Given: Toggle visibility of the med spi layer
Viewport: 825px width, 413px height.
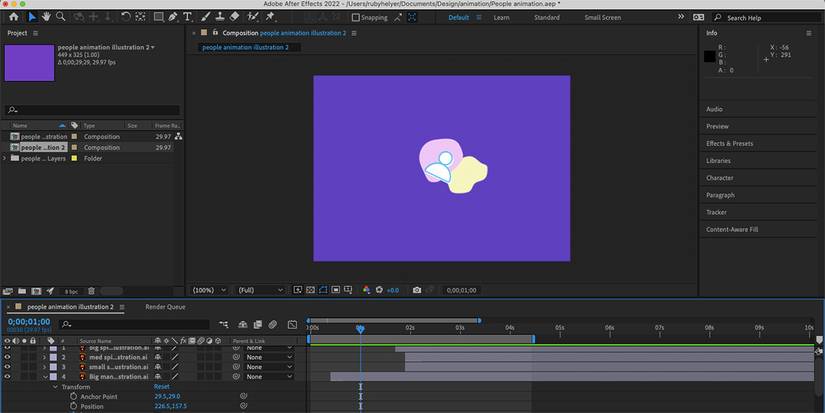Looking at the screenshot, I should [x=7, y=357].
